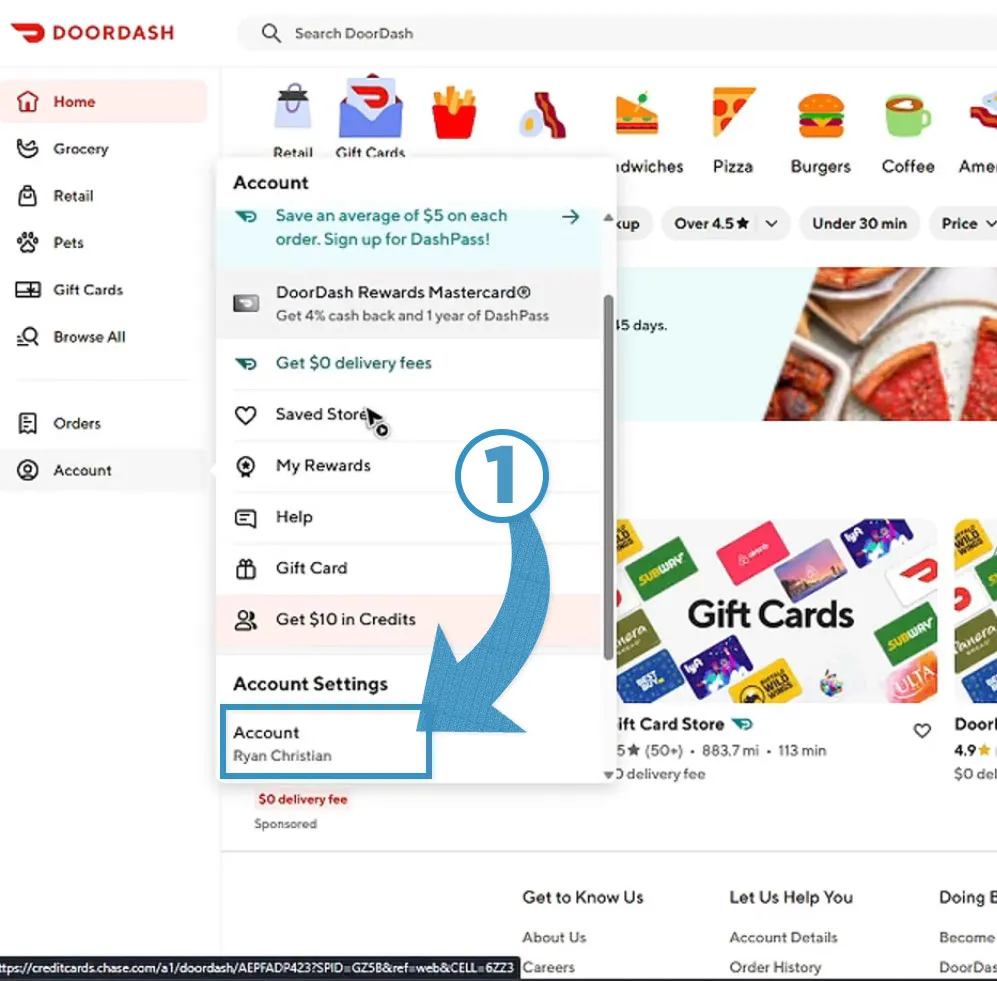Select the Retail shopping bag category
Screen dimensions: 997x981
(292, 120)
